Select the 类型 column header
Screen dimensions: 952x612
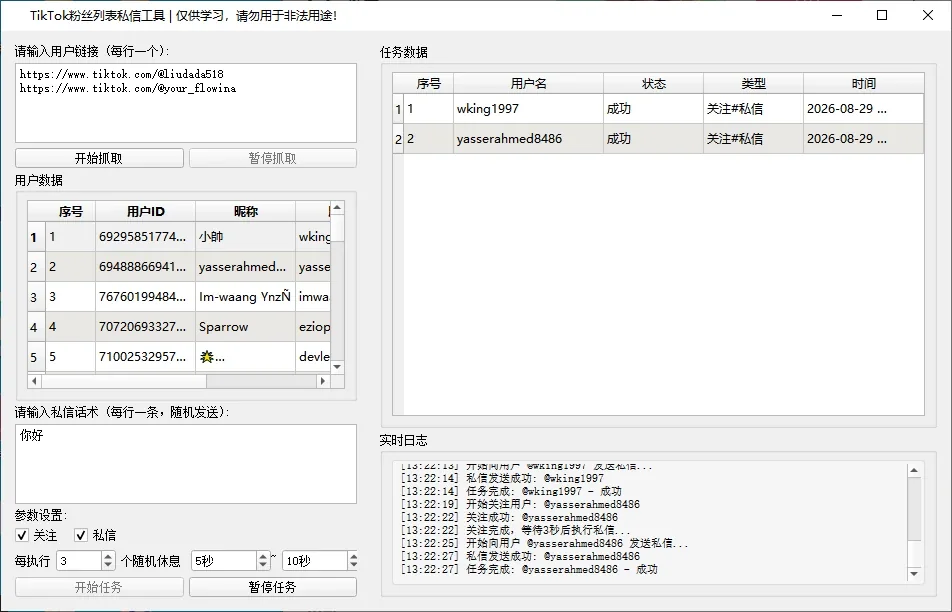753,83
